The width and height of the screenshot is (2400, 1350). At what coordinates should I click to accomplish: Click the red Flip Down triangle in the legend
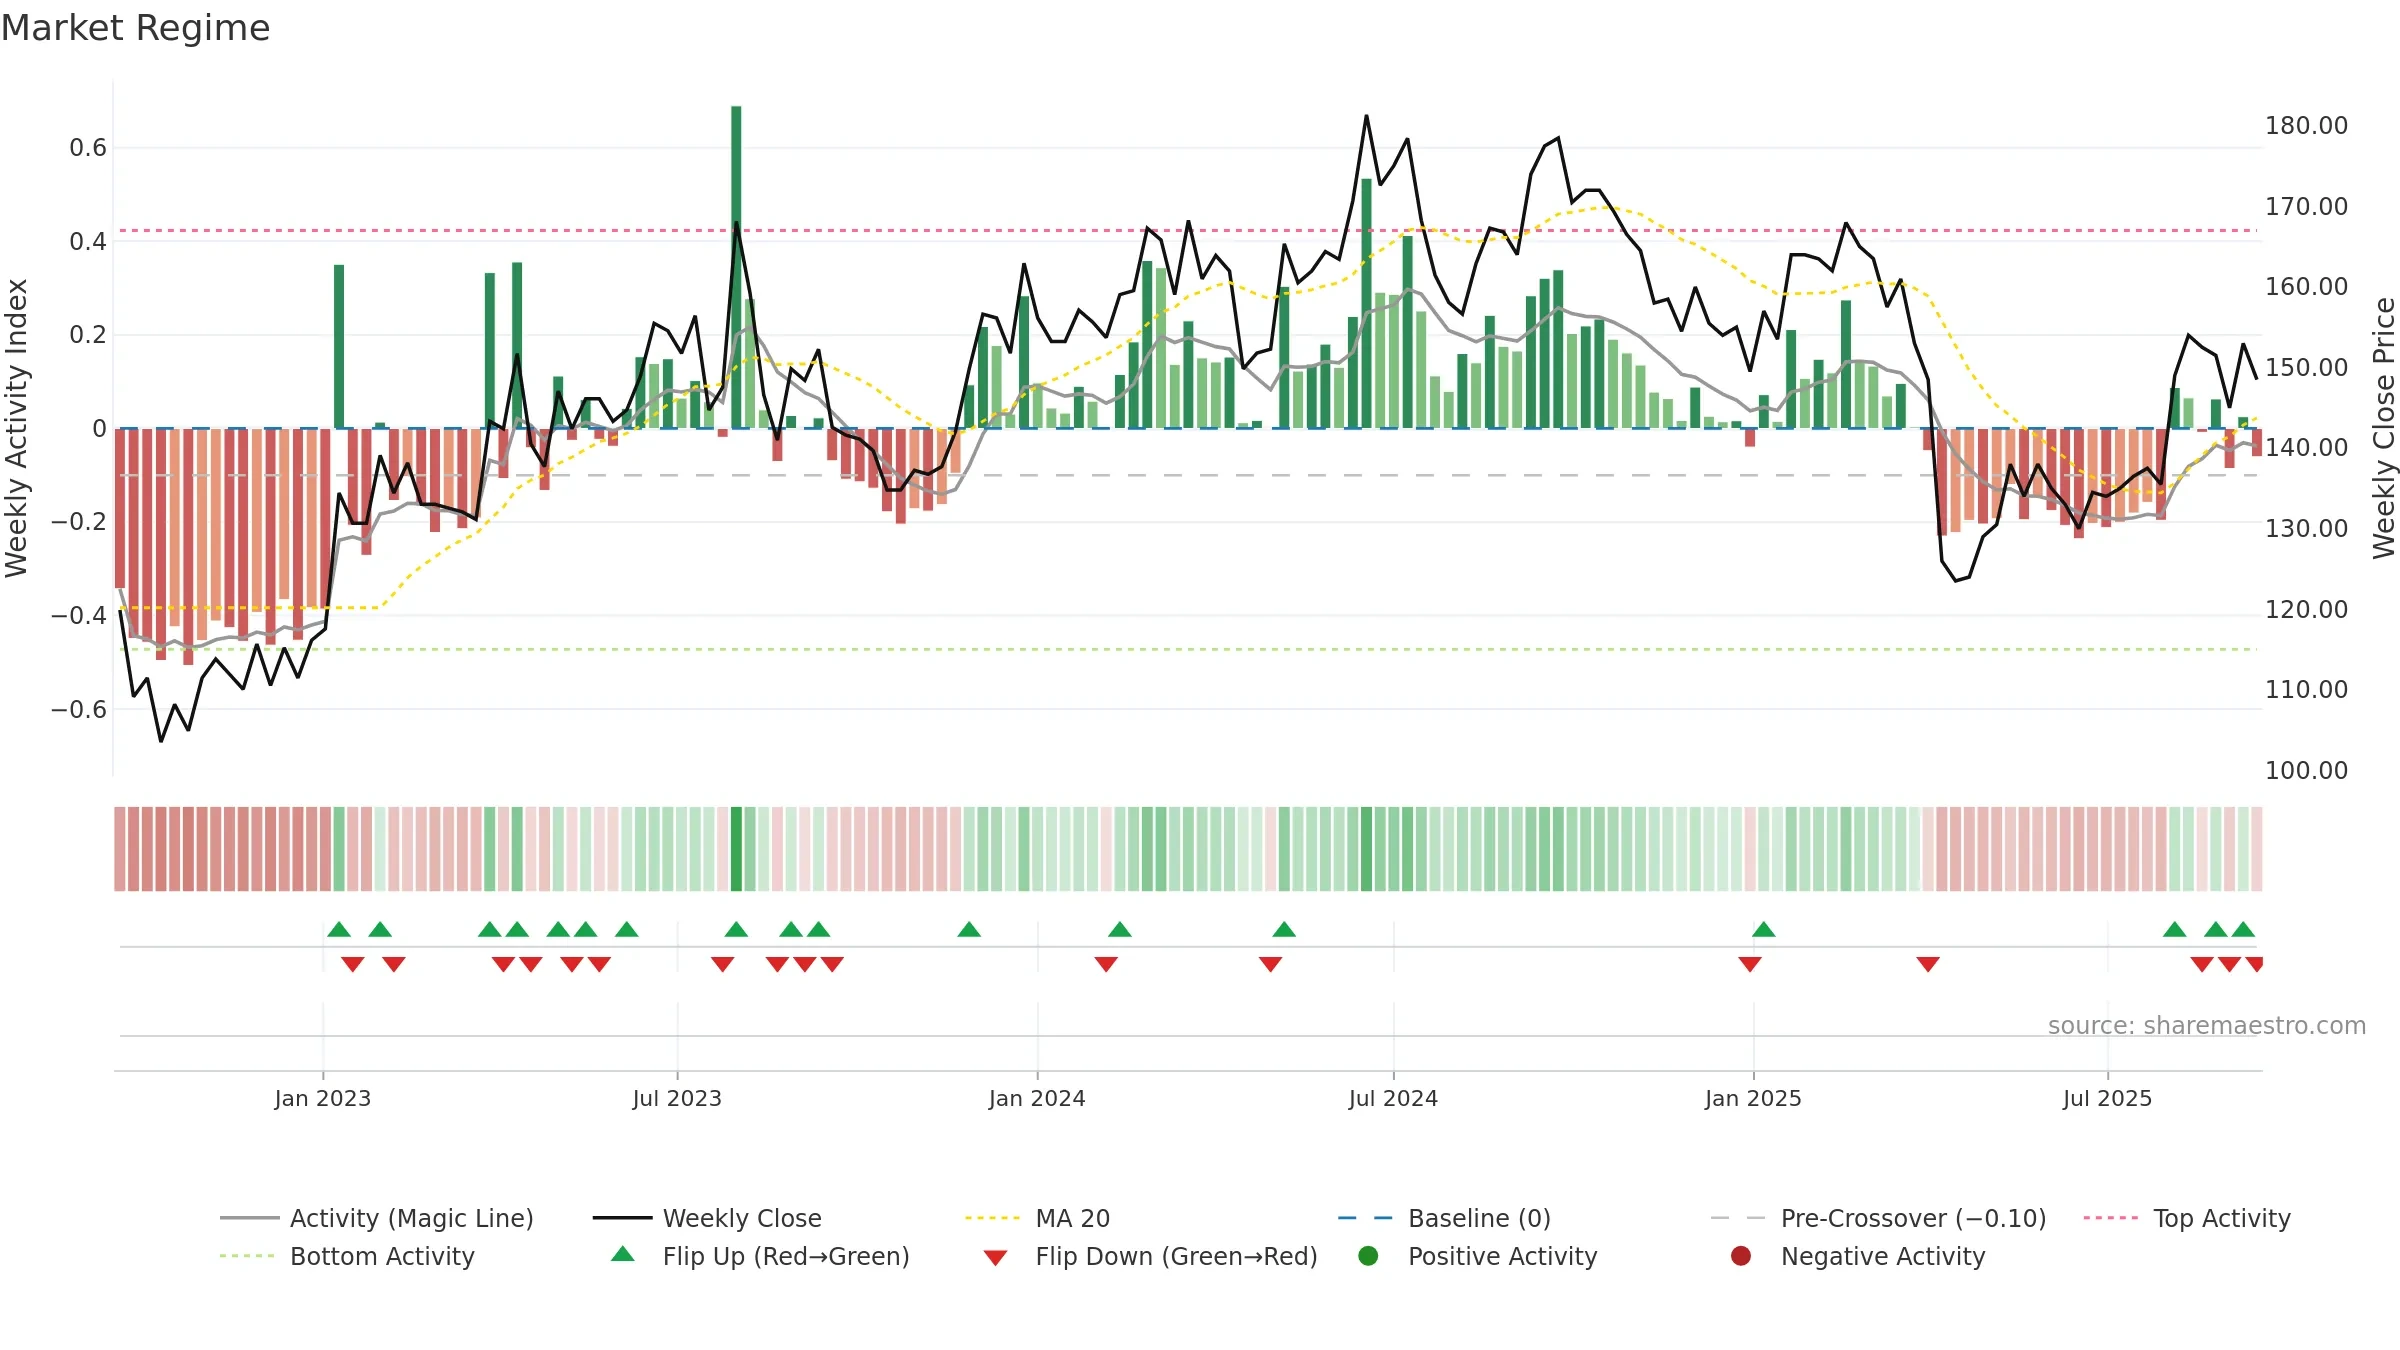point(995,1258)
